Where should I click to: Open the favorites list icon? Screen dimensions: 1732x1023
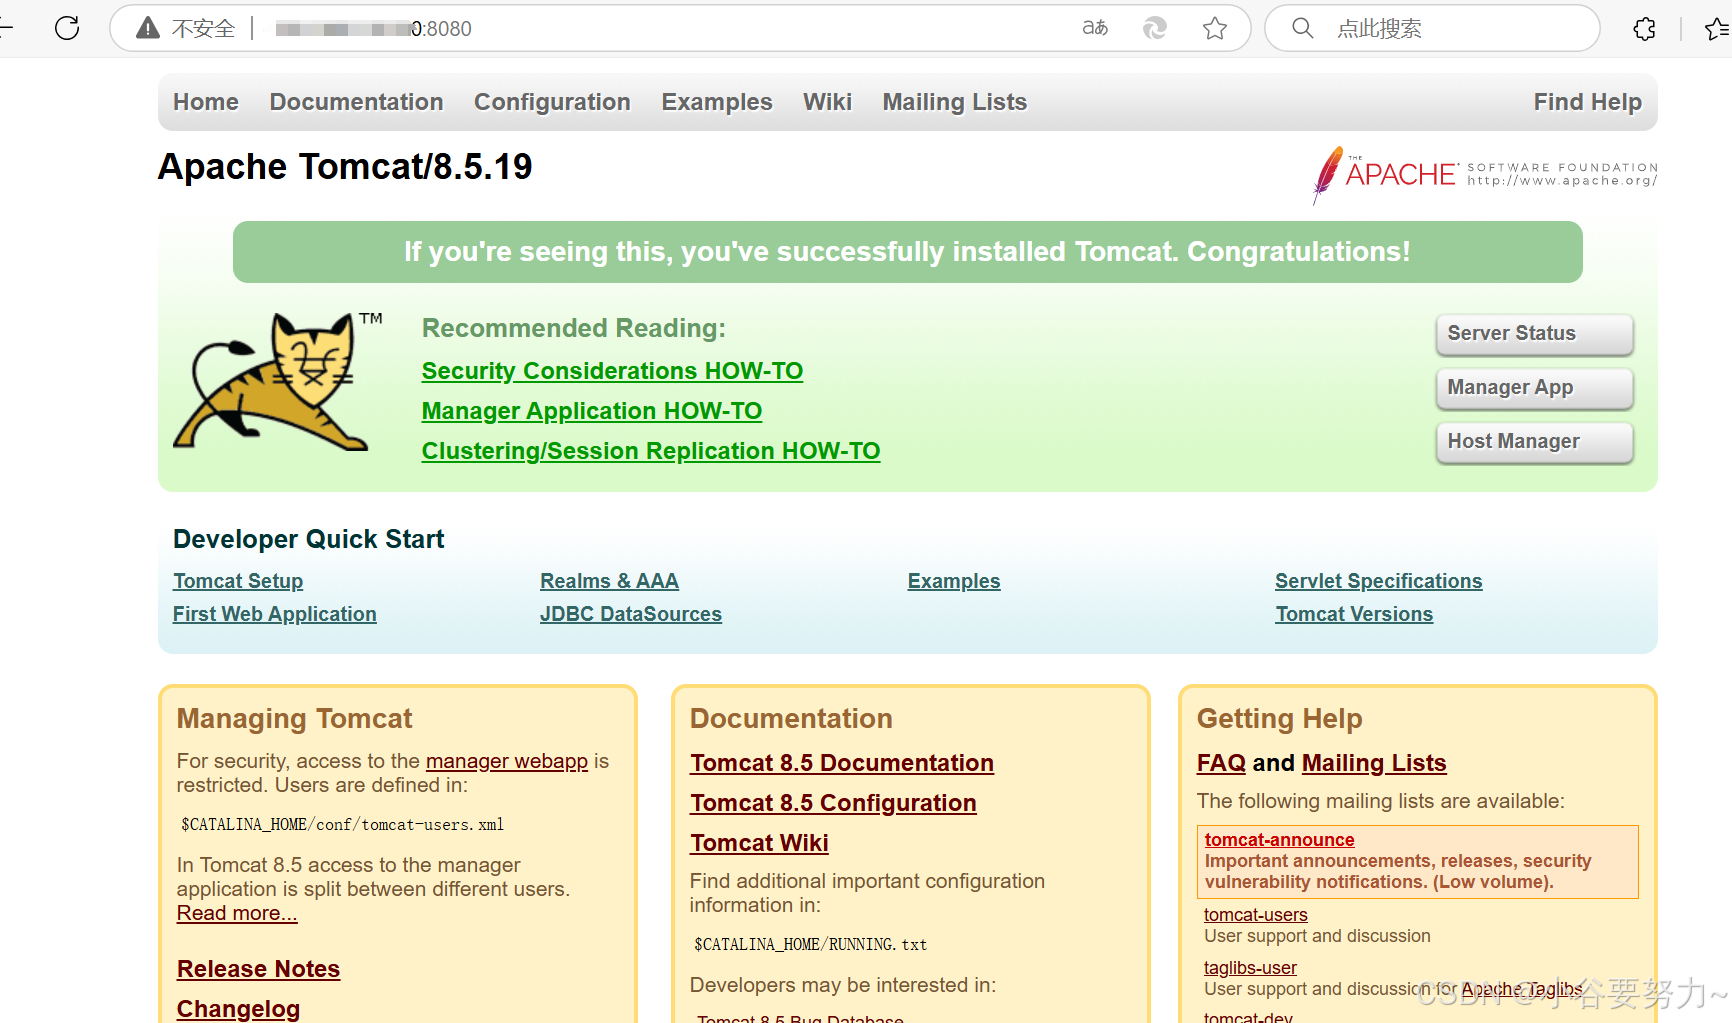pos(1718,29)
